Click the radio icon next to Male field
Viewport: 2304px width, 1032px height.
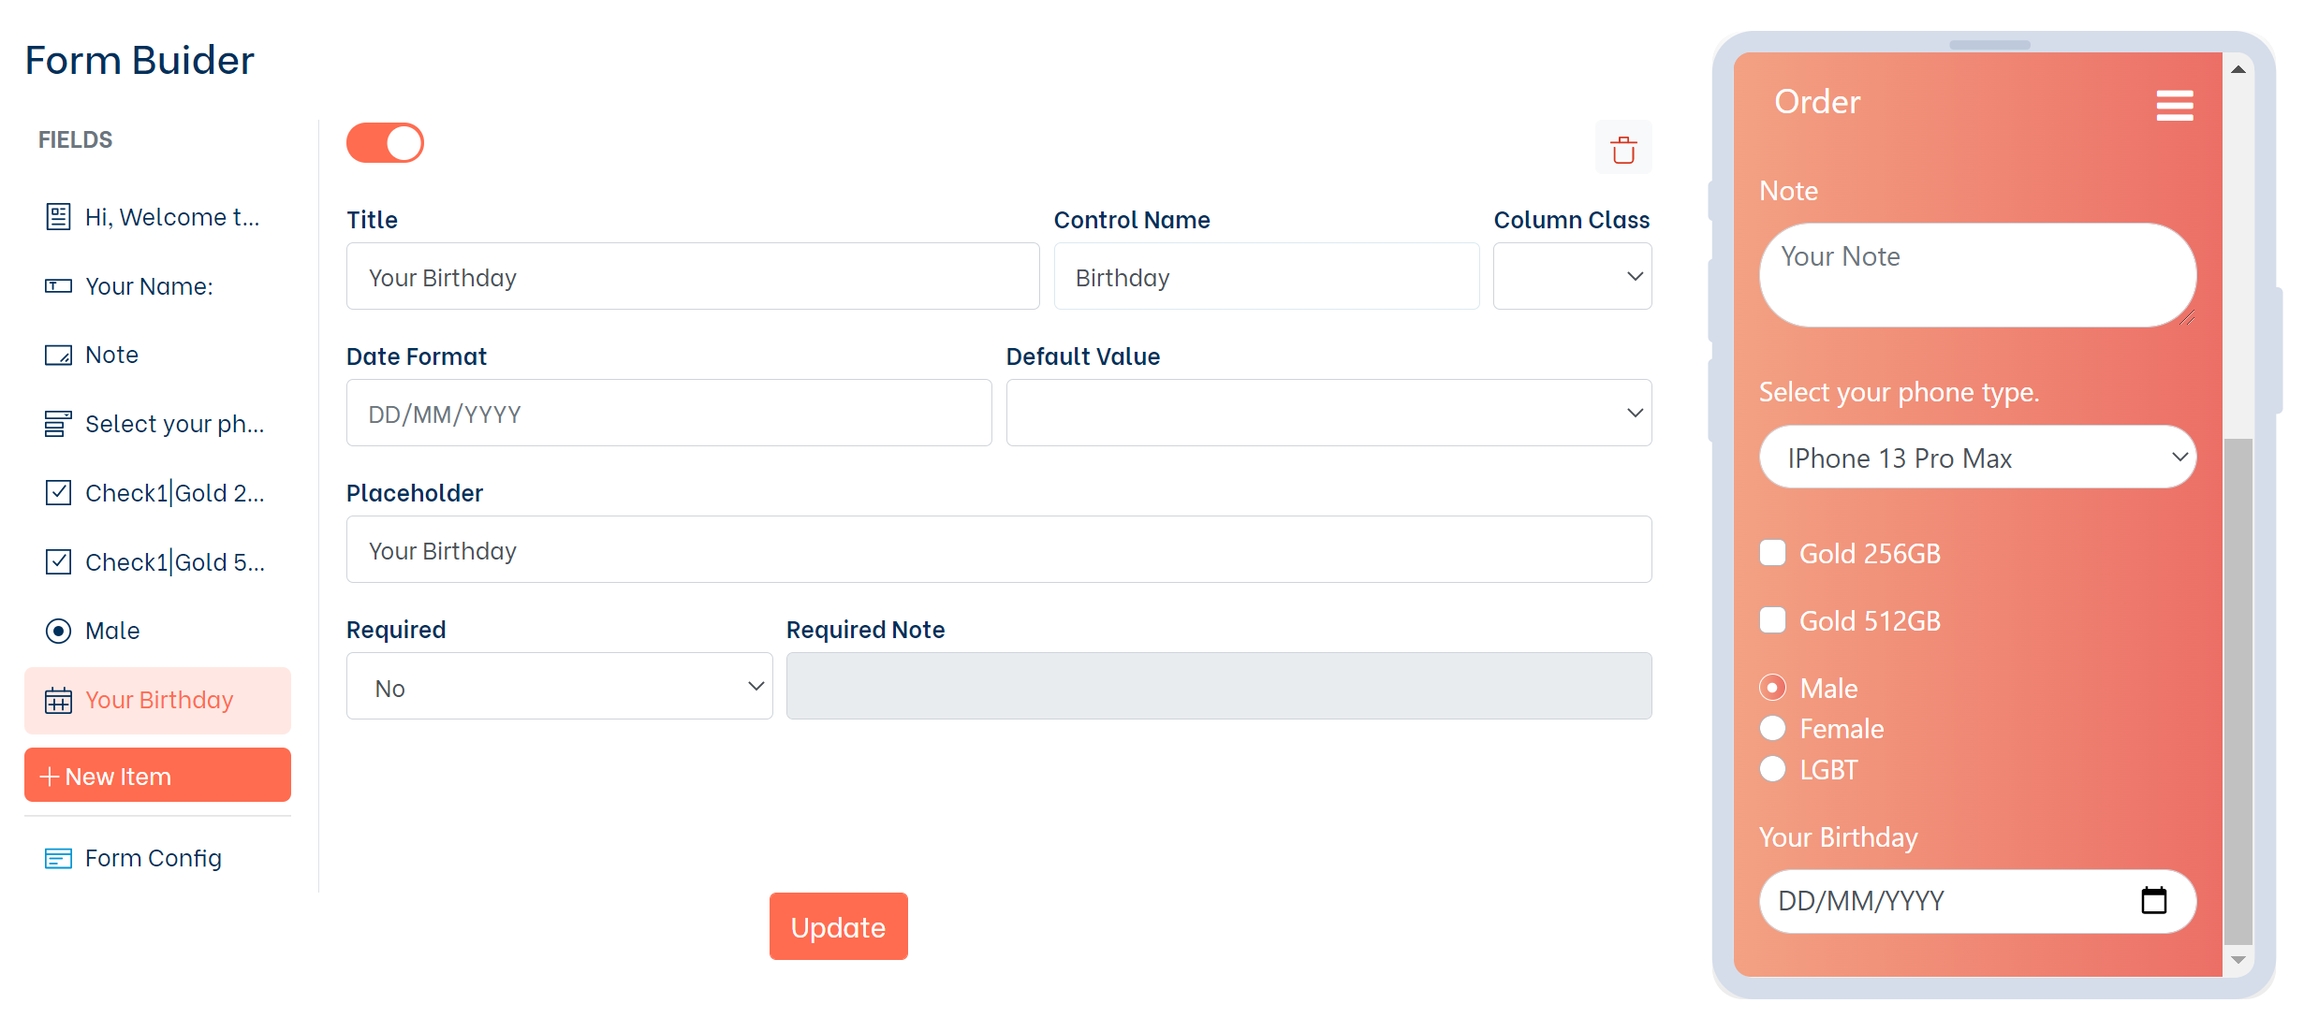[x=58, y=631]
